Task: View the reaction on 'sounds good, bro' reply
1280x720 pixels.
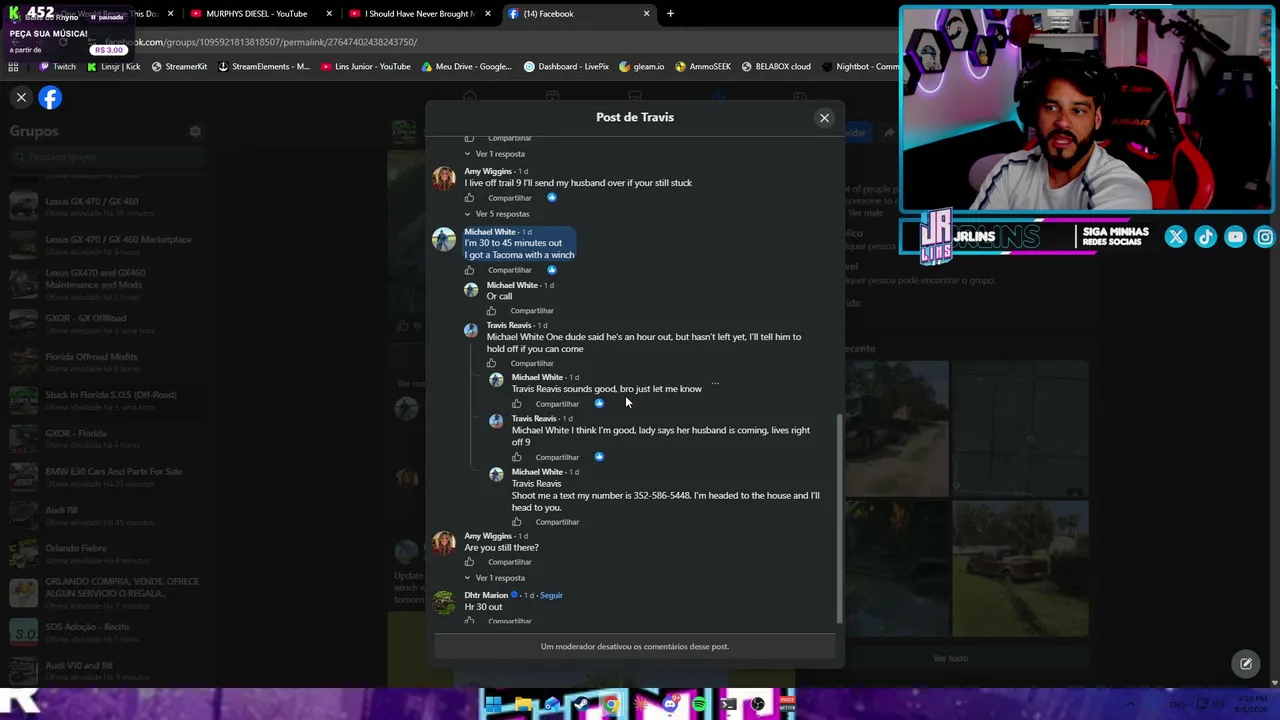Action: [x=599, y=404]
